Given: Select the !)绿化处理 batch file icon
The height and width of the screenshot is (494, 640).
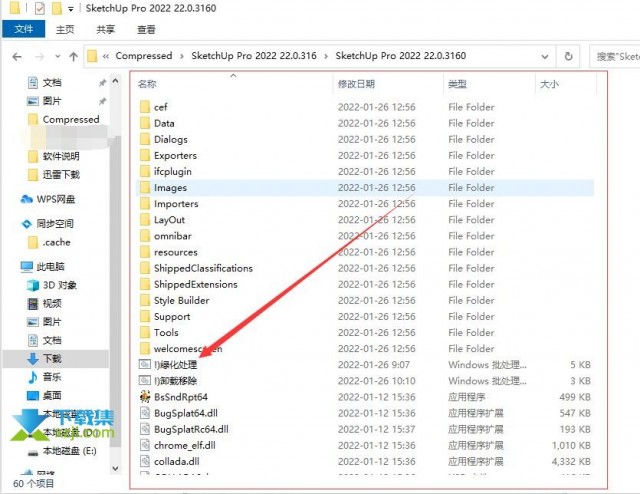Looking at the screenshot, I should click(x=145, y=364).
